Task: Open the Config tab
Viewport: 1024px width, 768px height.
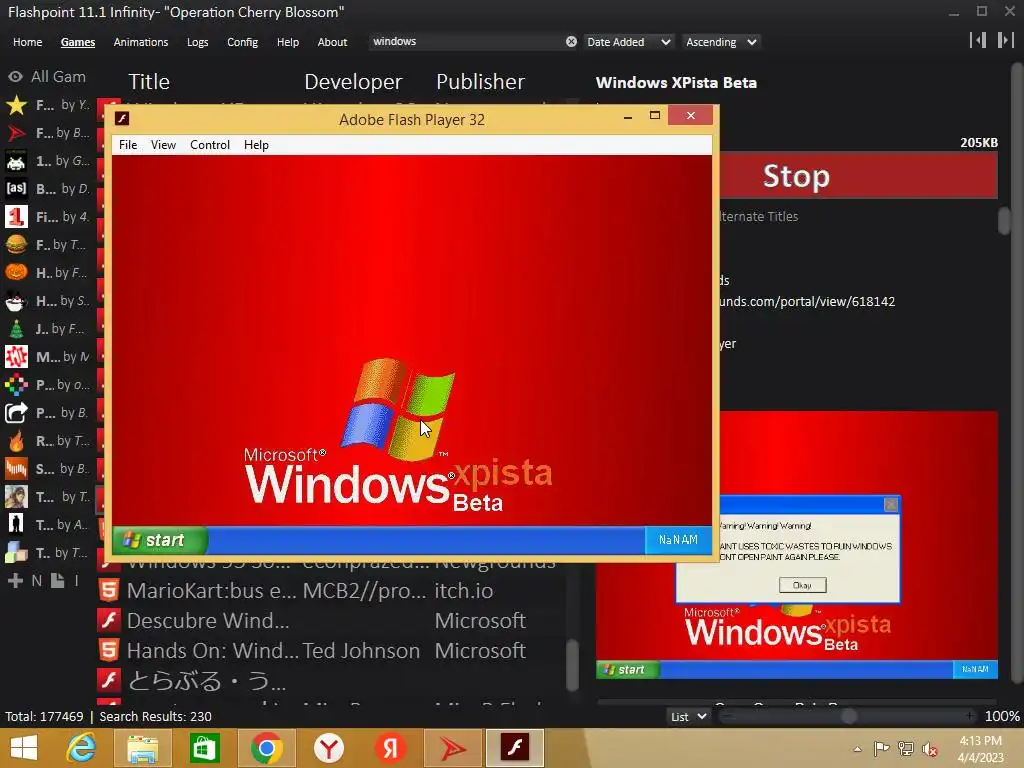Action: pos(242,42)
